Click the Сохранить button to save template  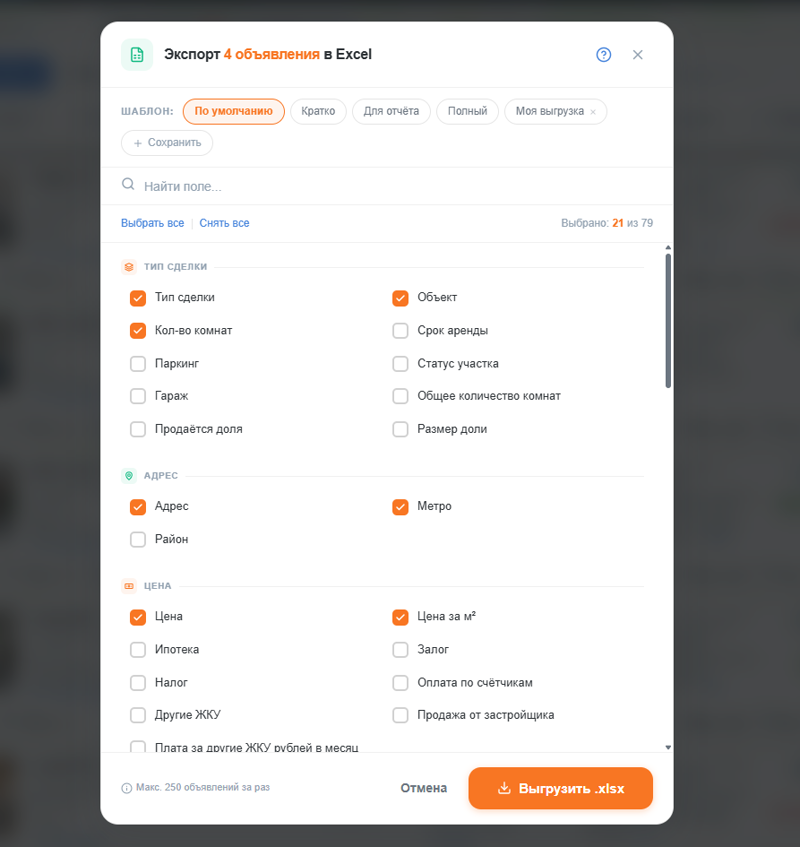pyautogui.click(x=166, y=143)
